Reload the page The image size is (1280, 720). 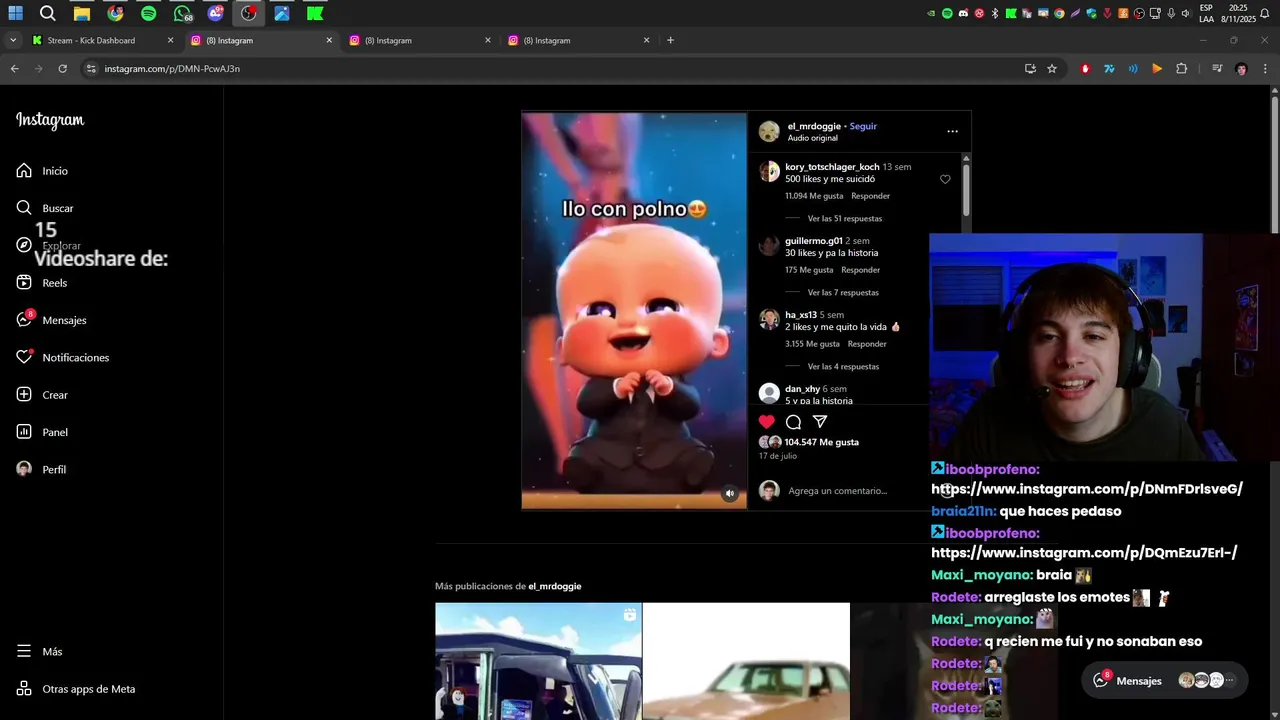click(62, 69)
